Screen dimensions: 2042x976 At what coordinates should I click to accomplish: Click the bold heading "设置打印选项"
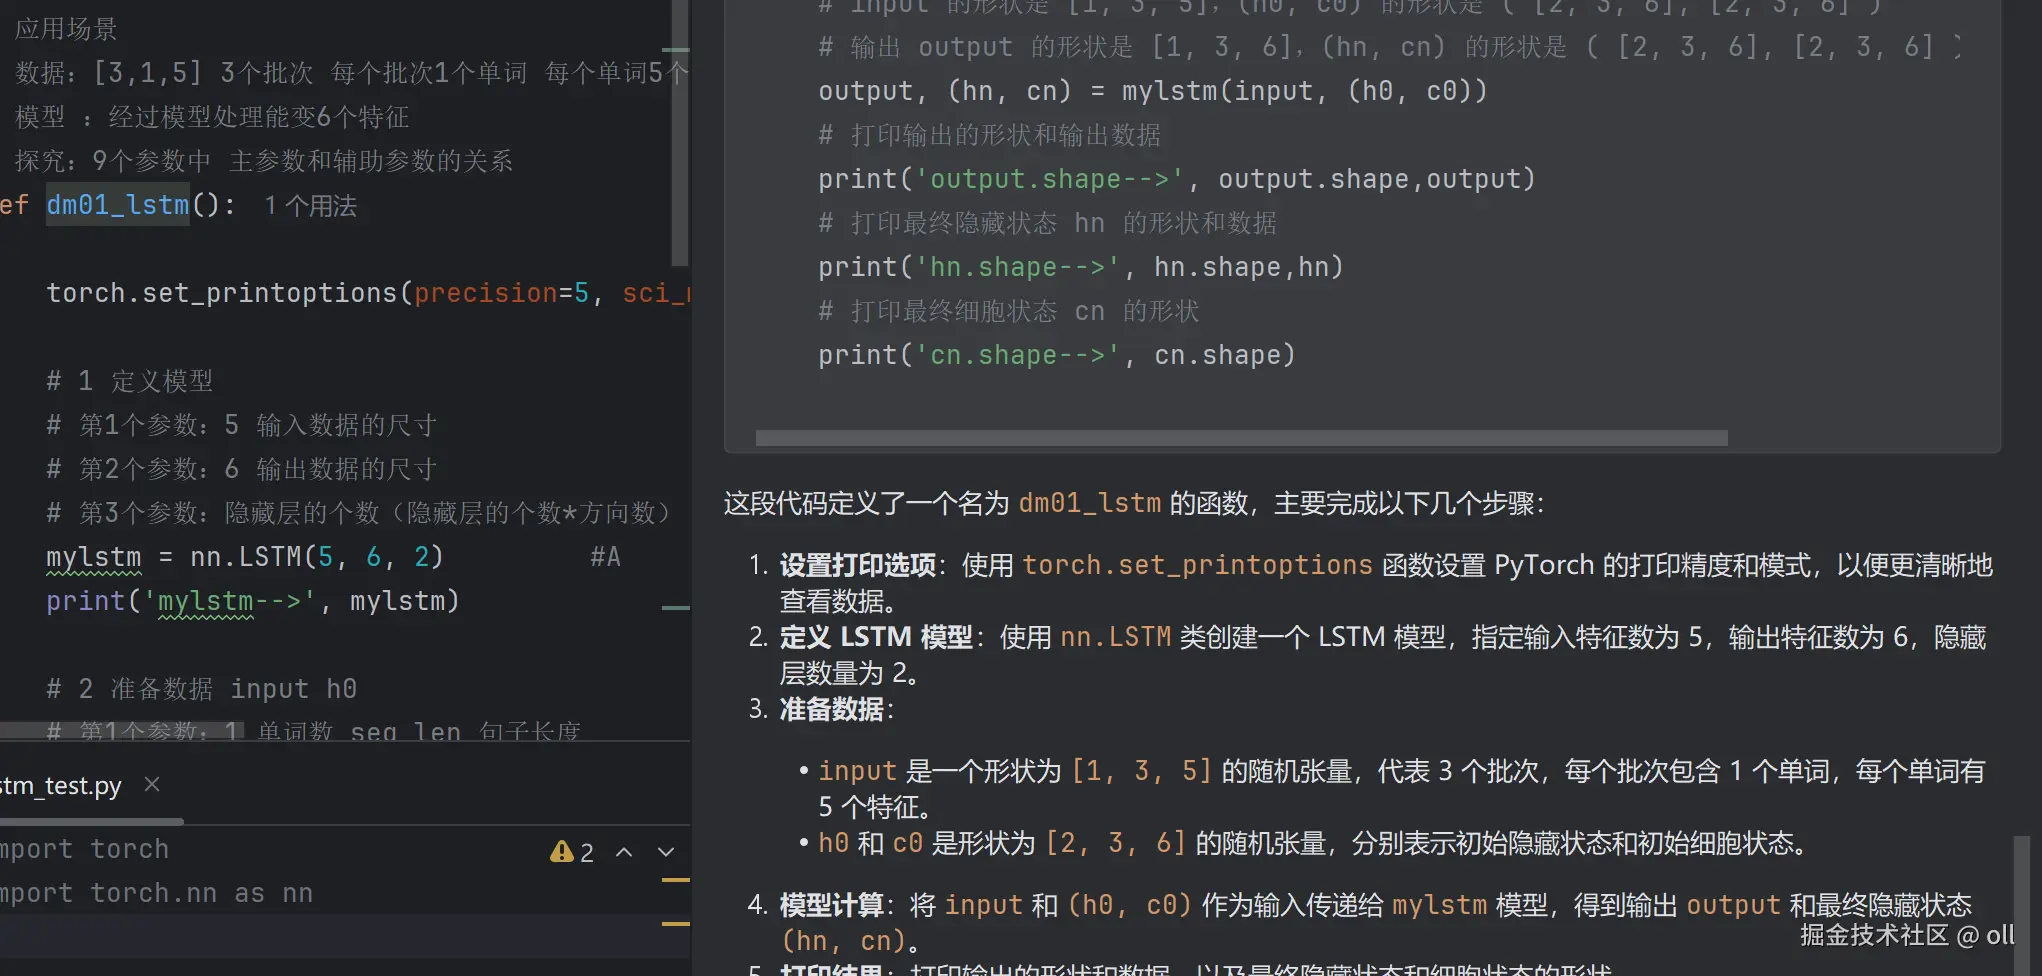(857, 565)
